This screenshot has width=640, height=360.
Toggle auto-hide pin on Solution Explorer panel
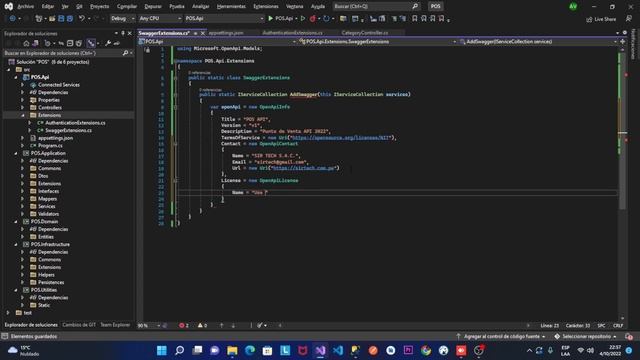tap(123, 33)
